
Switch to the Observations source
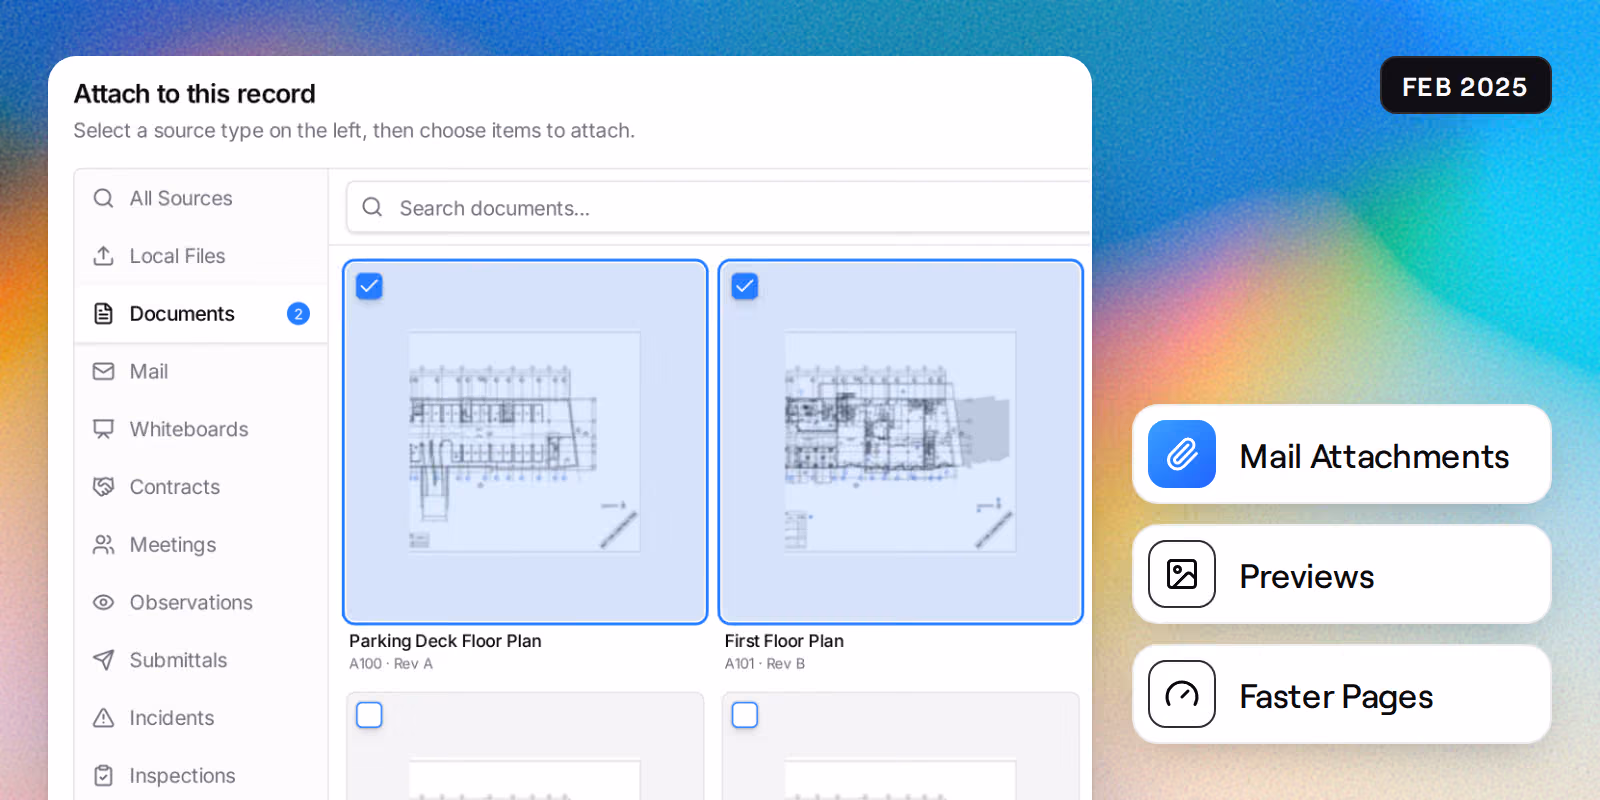click(201, 602)
